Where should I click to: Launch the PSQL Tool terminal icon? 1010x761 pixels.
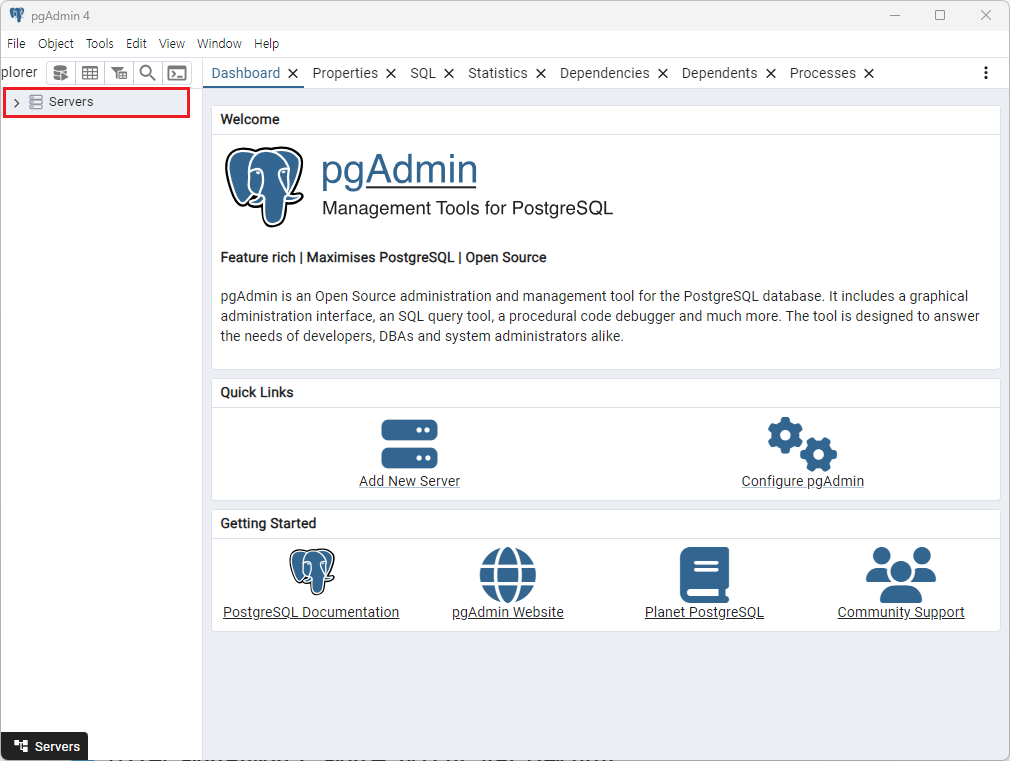[x=177, y=73]
